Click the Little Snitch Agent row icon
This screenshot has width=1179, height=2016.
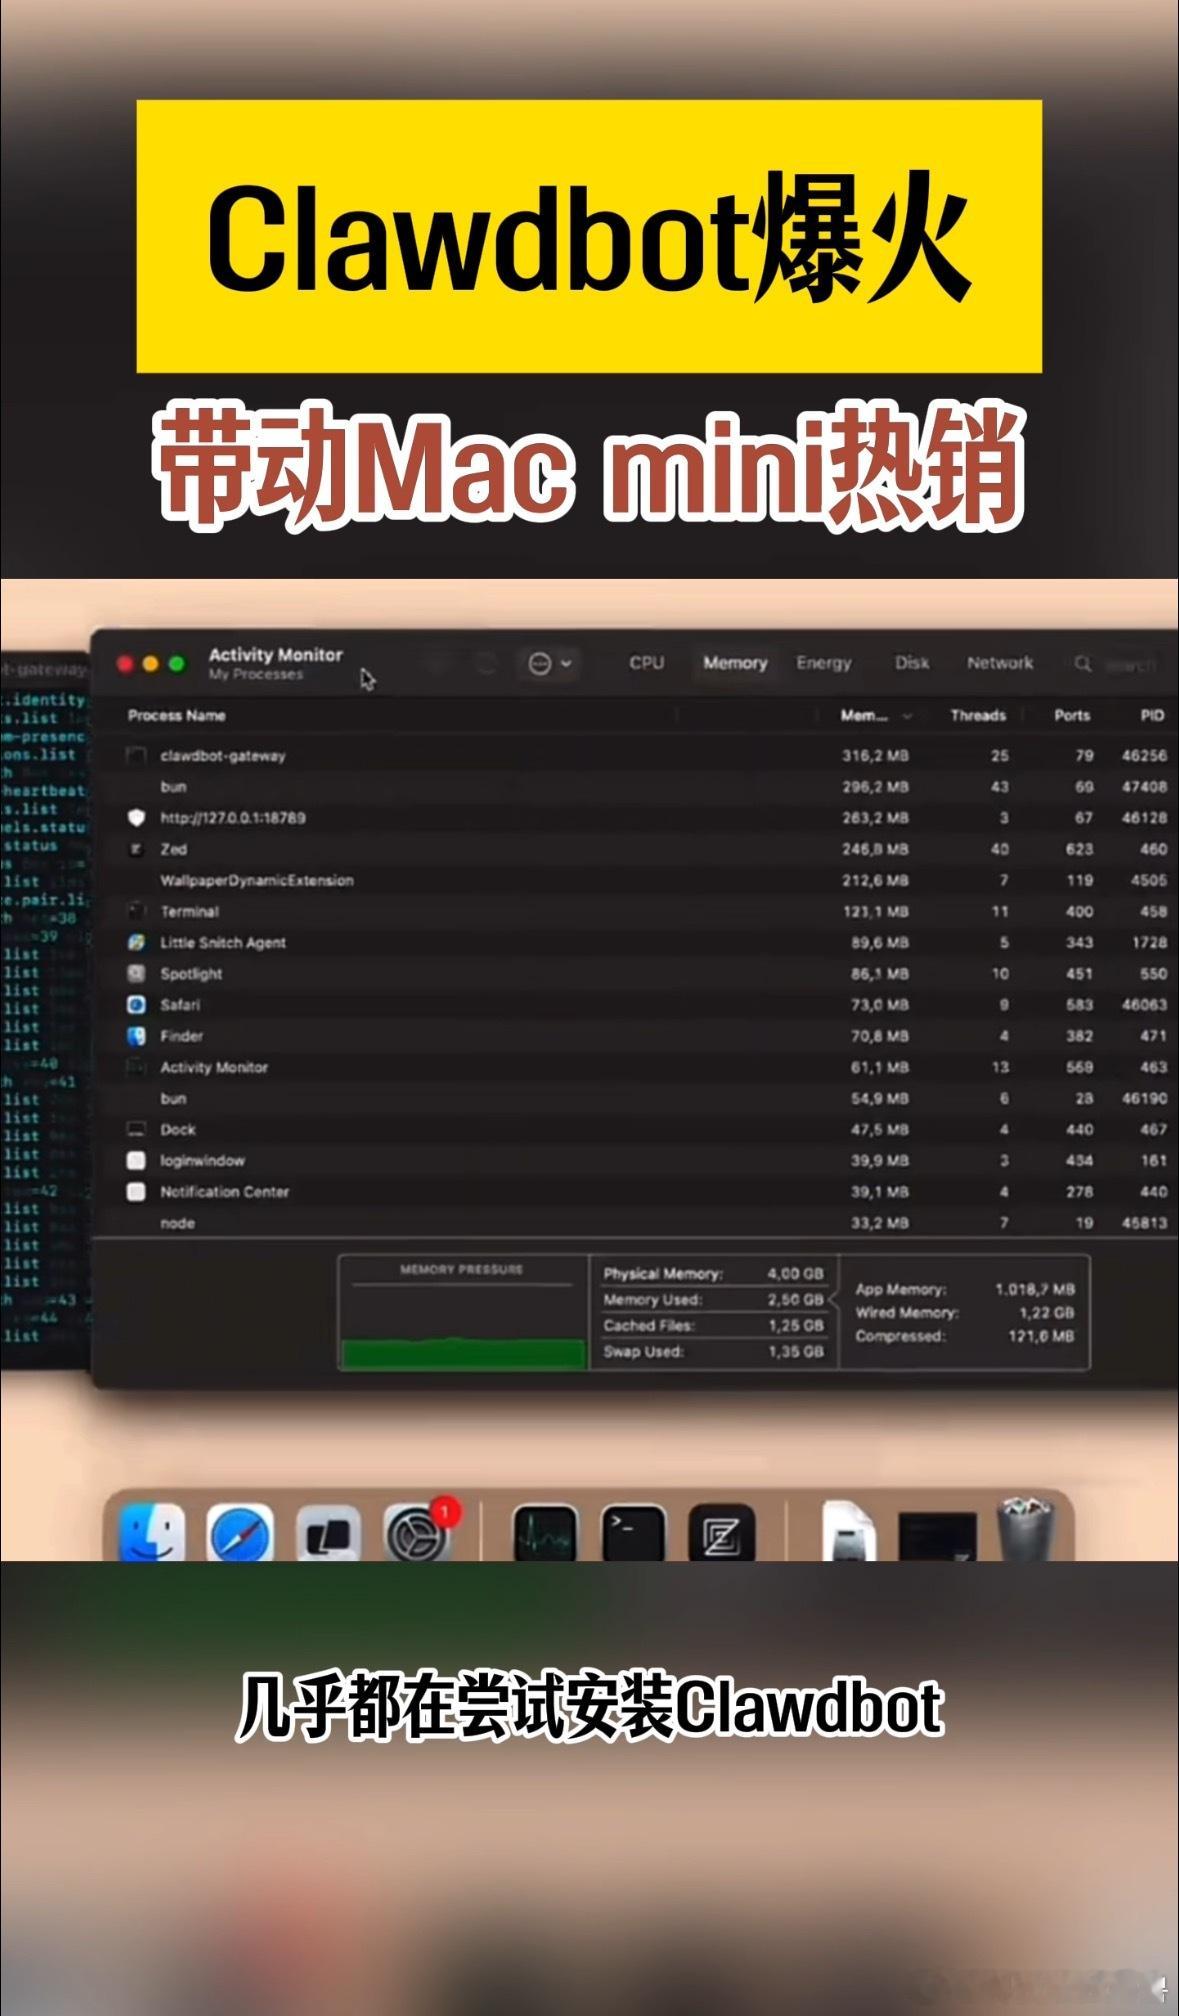pyautogui.click(x=137, y=942)
